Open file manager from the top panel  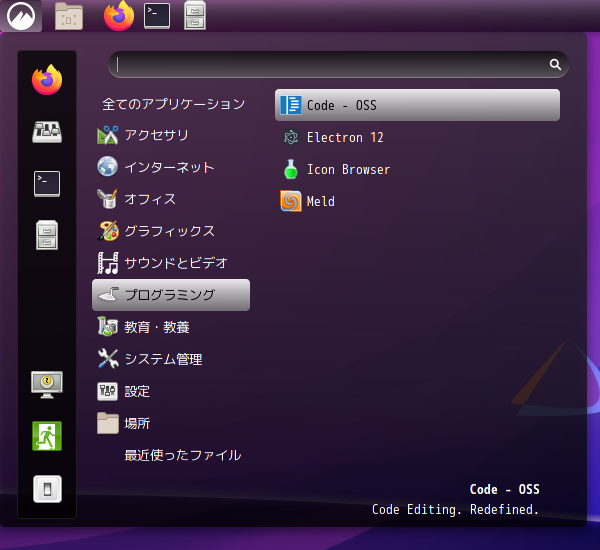(x=195, y=15)
